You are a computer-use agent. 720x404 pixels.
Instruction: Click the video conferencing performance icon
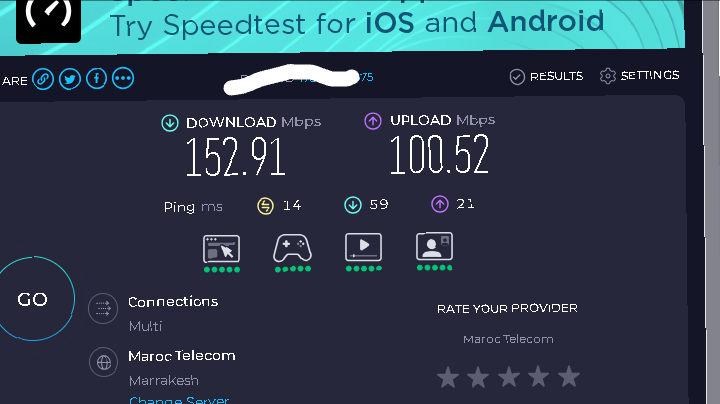click(434, 247)
